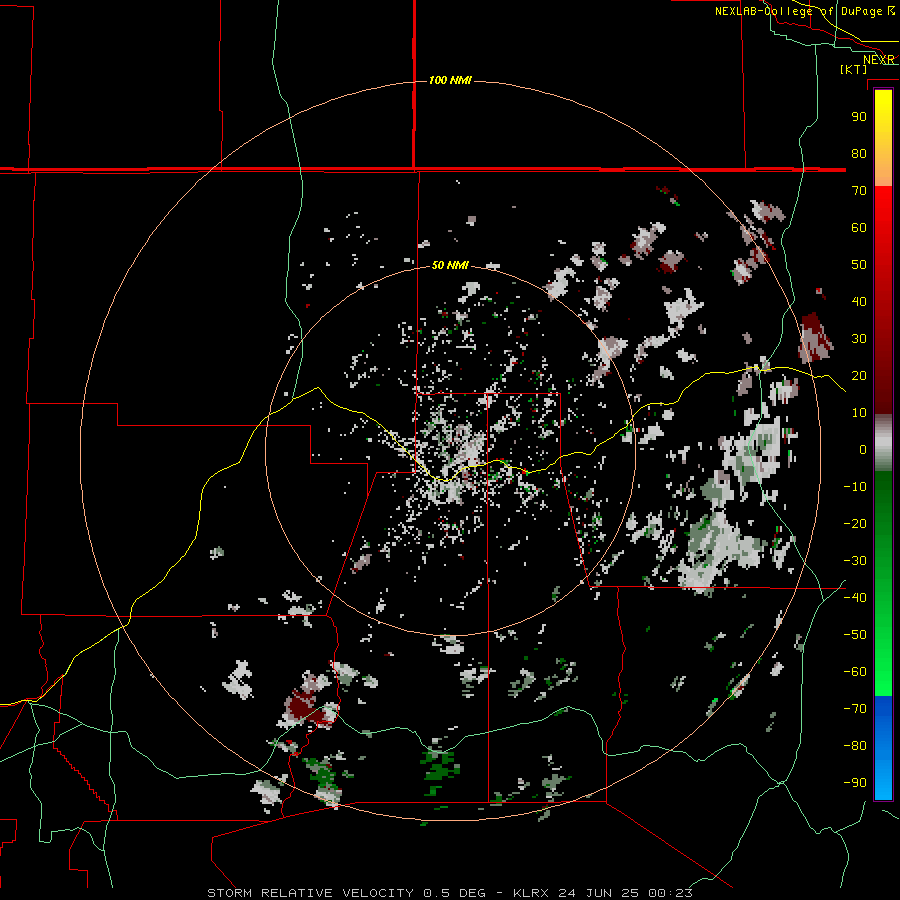
Task: Click the blue bottom segment of color bar
Action: pos(883,748)
